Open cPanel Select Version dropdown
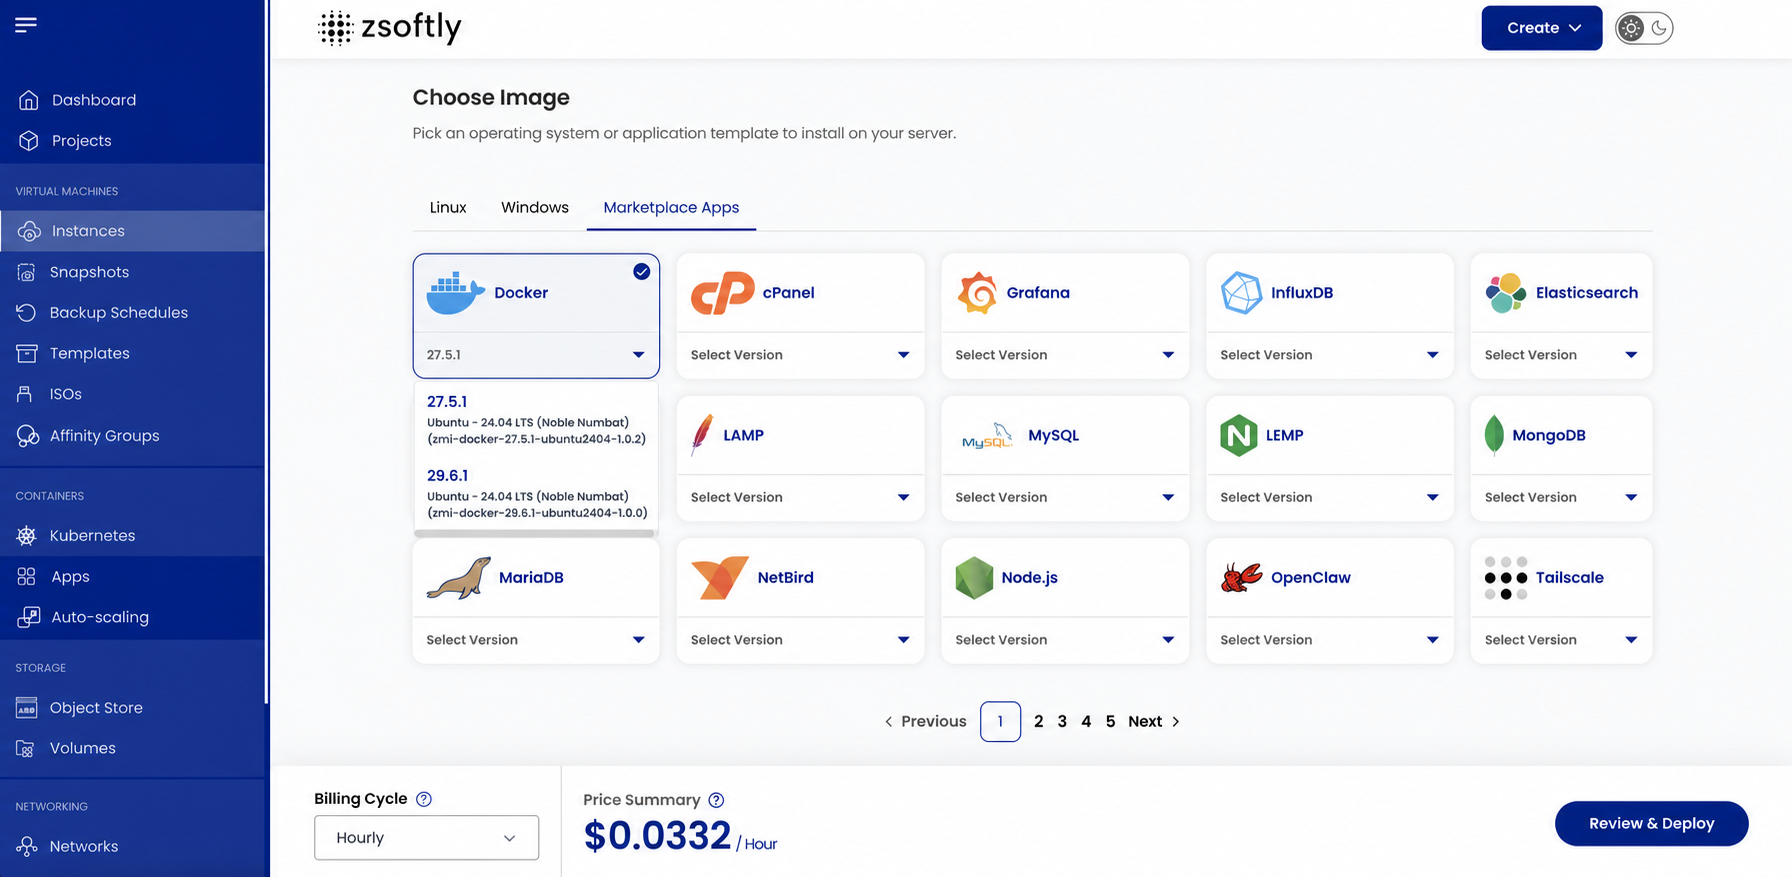Viewport: 1792px width, 877px height. (800, 355)
